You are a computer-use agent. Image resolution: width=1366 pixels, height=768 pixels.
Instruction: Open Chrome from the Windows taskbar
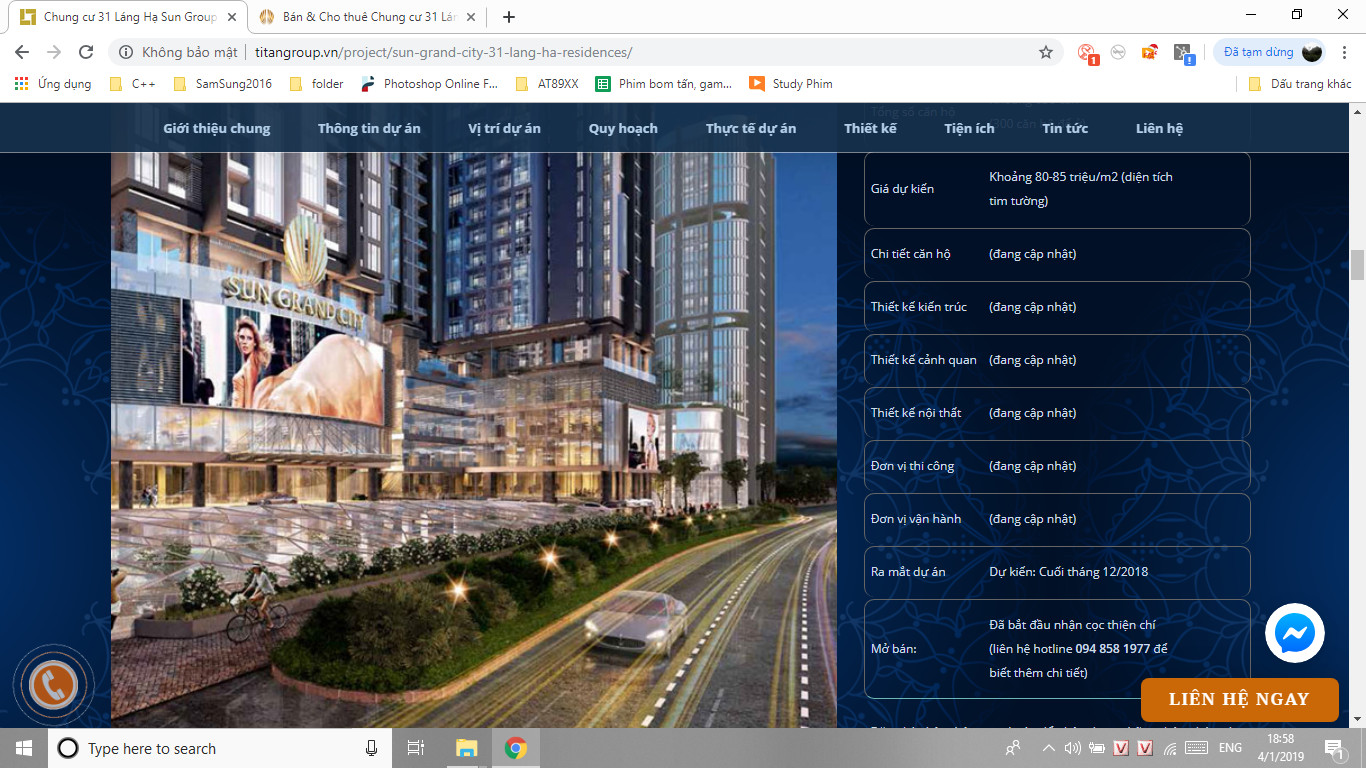pyautogui.click(x=516, y=748)
